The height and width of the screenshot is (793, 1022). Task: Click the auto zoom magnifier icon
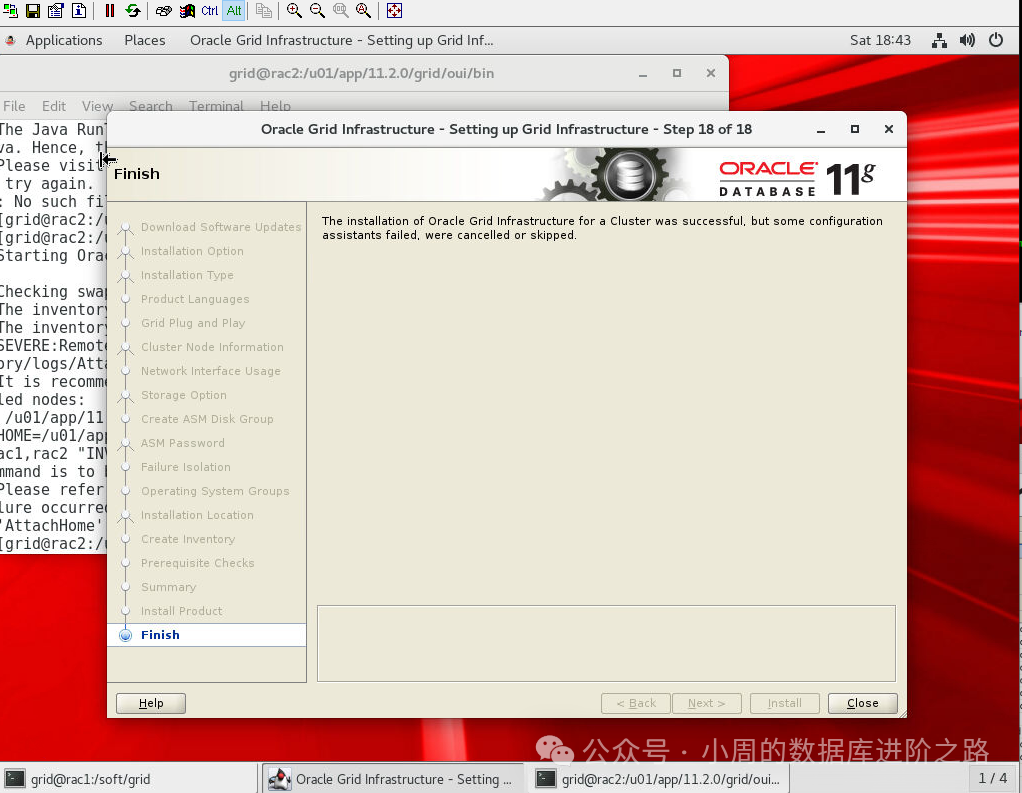click(364, 10)
